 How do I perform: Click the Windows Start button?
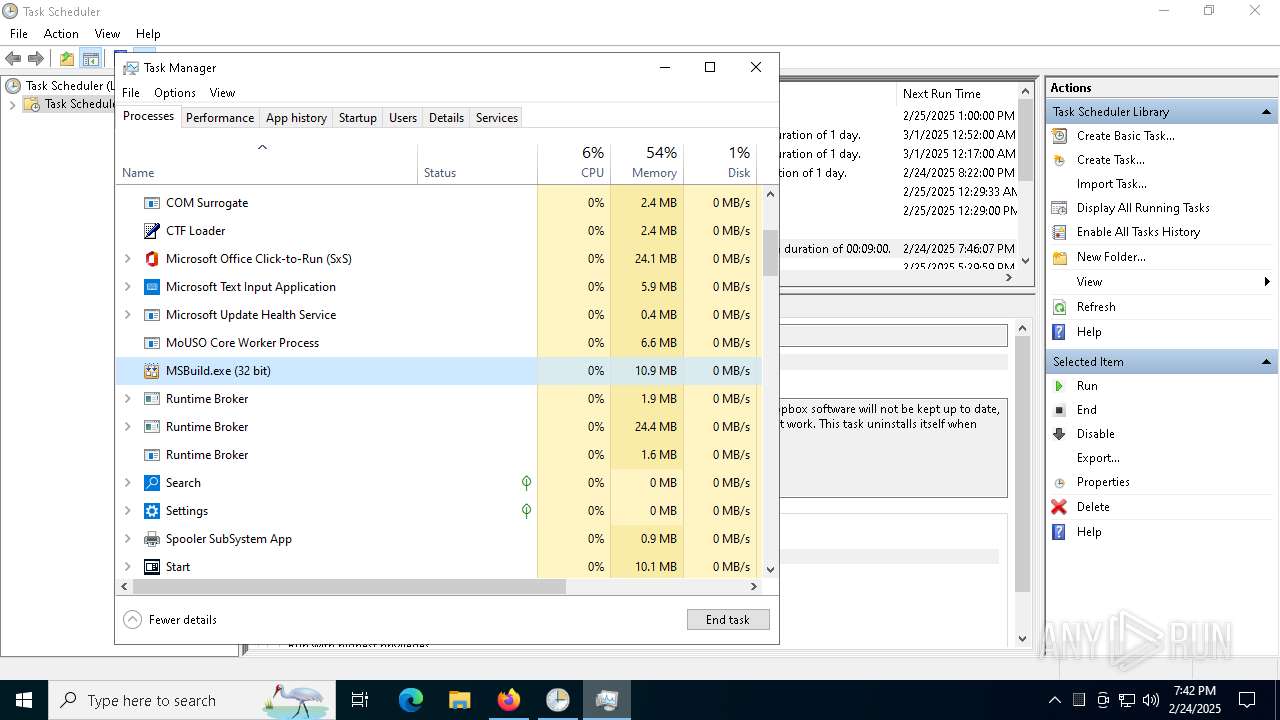click(24, 700)
